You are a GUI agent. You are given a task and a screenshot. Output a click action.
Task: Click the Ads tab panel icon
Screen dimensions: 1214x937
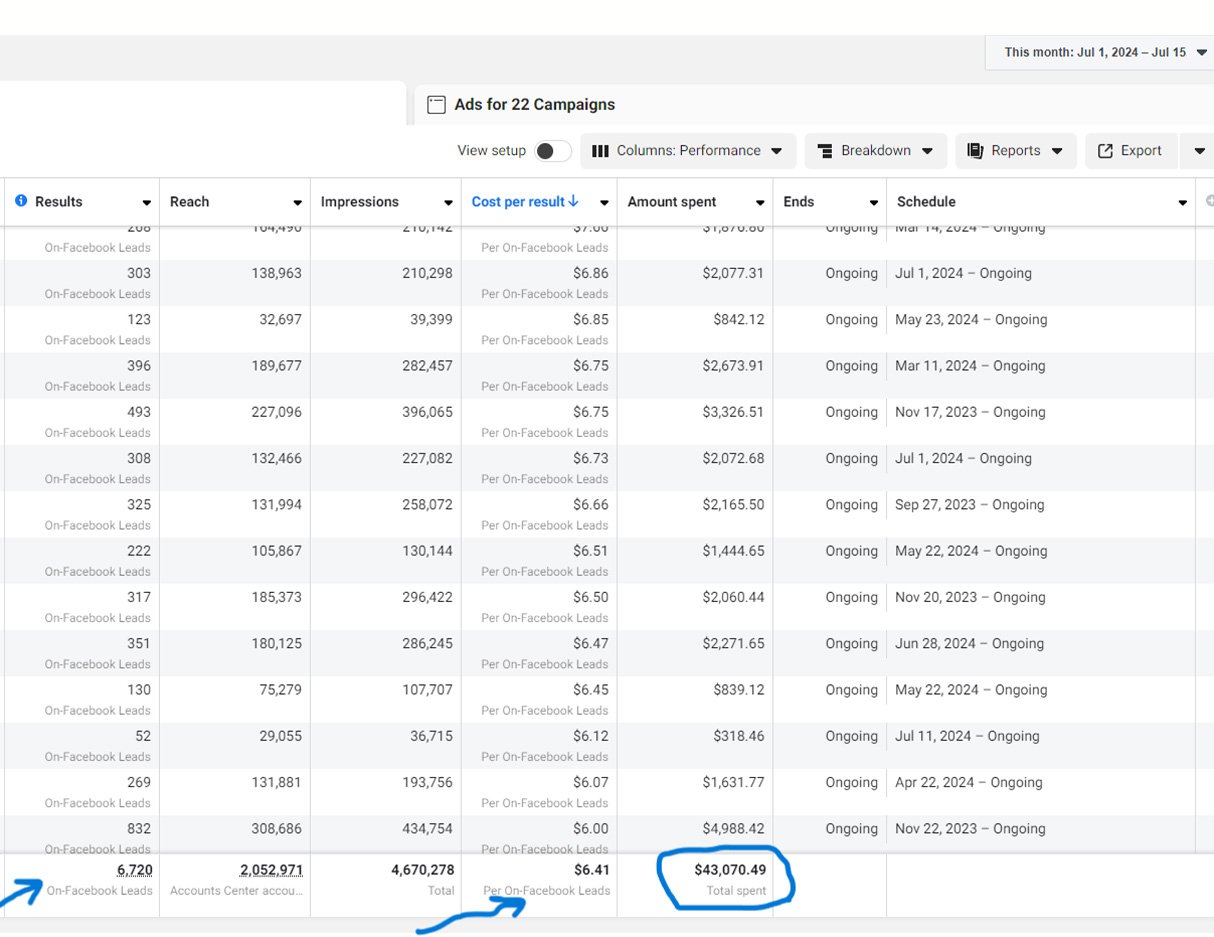[436, 105]
